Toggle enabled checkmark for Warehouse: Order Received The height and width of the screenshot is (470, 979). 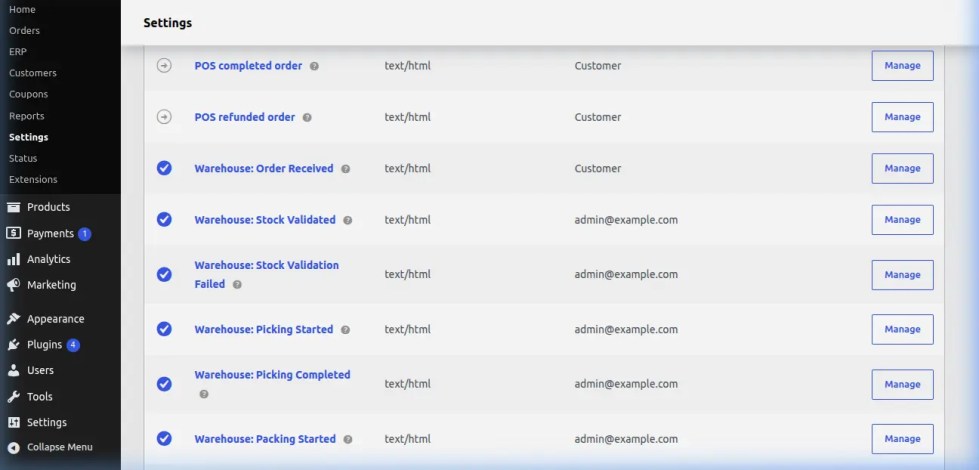(x=164, y=168)
